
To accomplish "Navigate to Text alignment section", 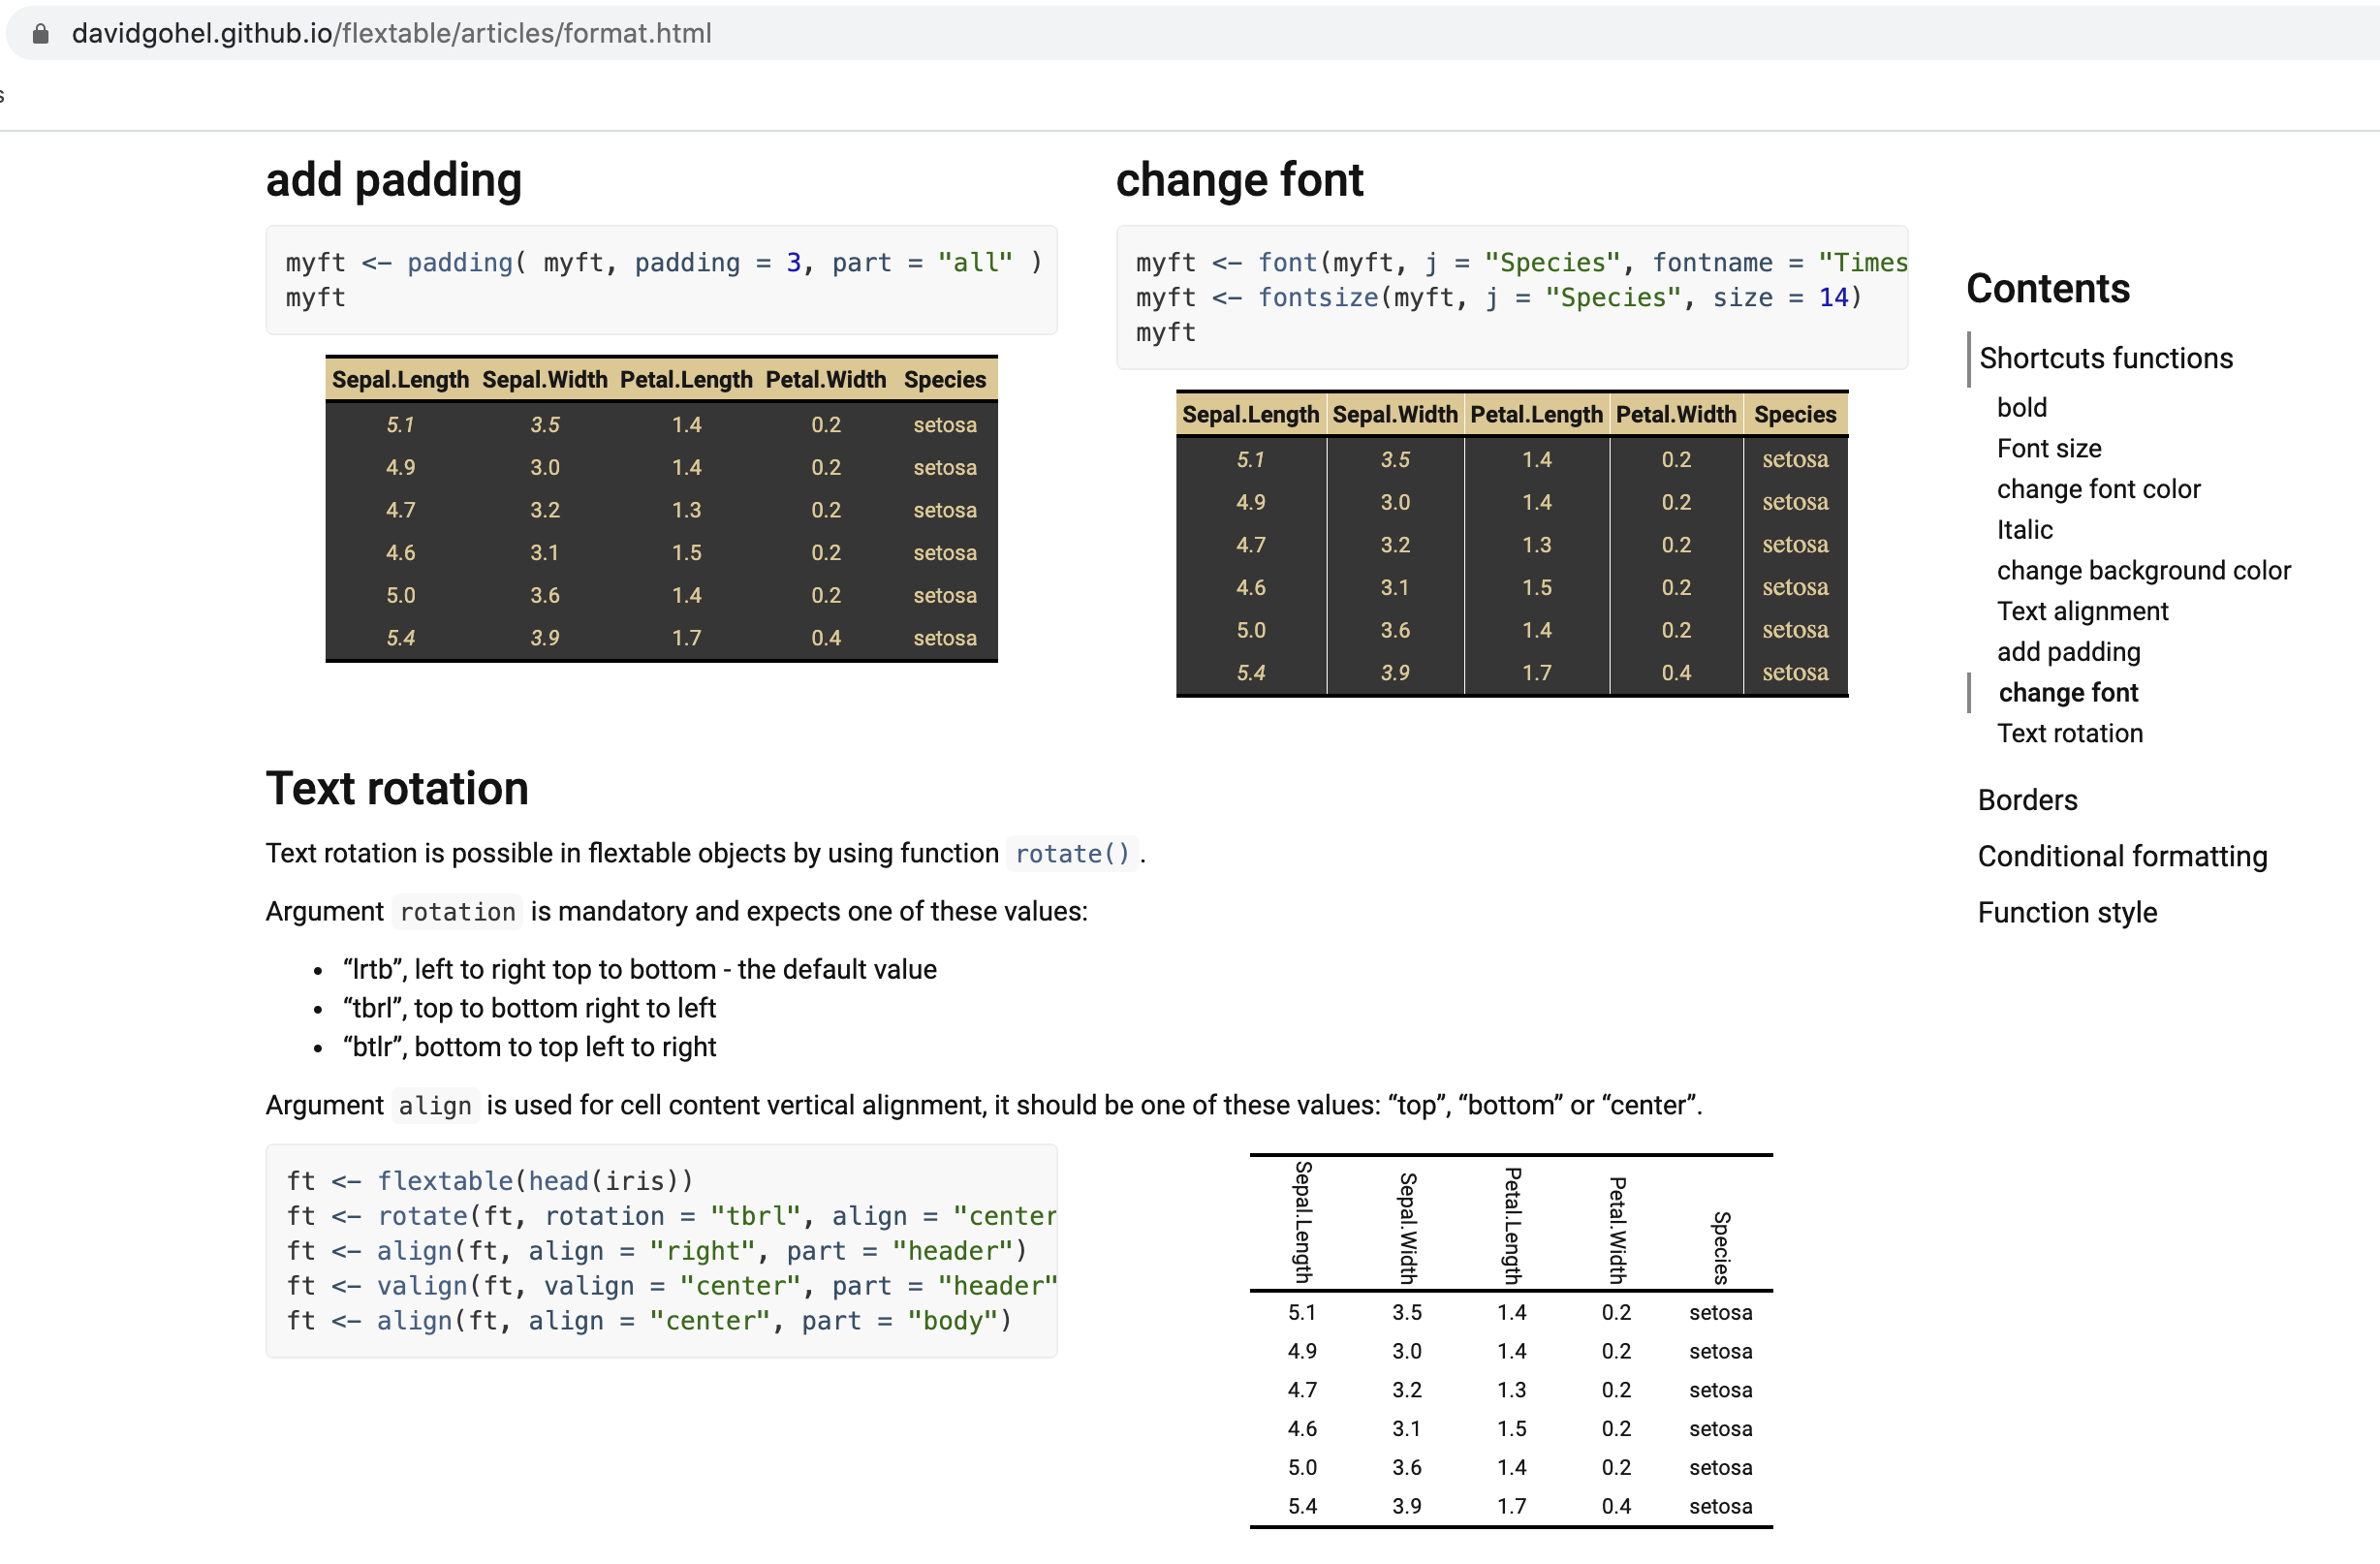I will (x=2082, y=611).
